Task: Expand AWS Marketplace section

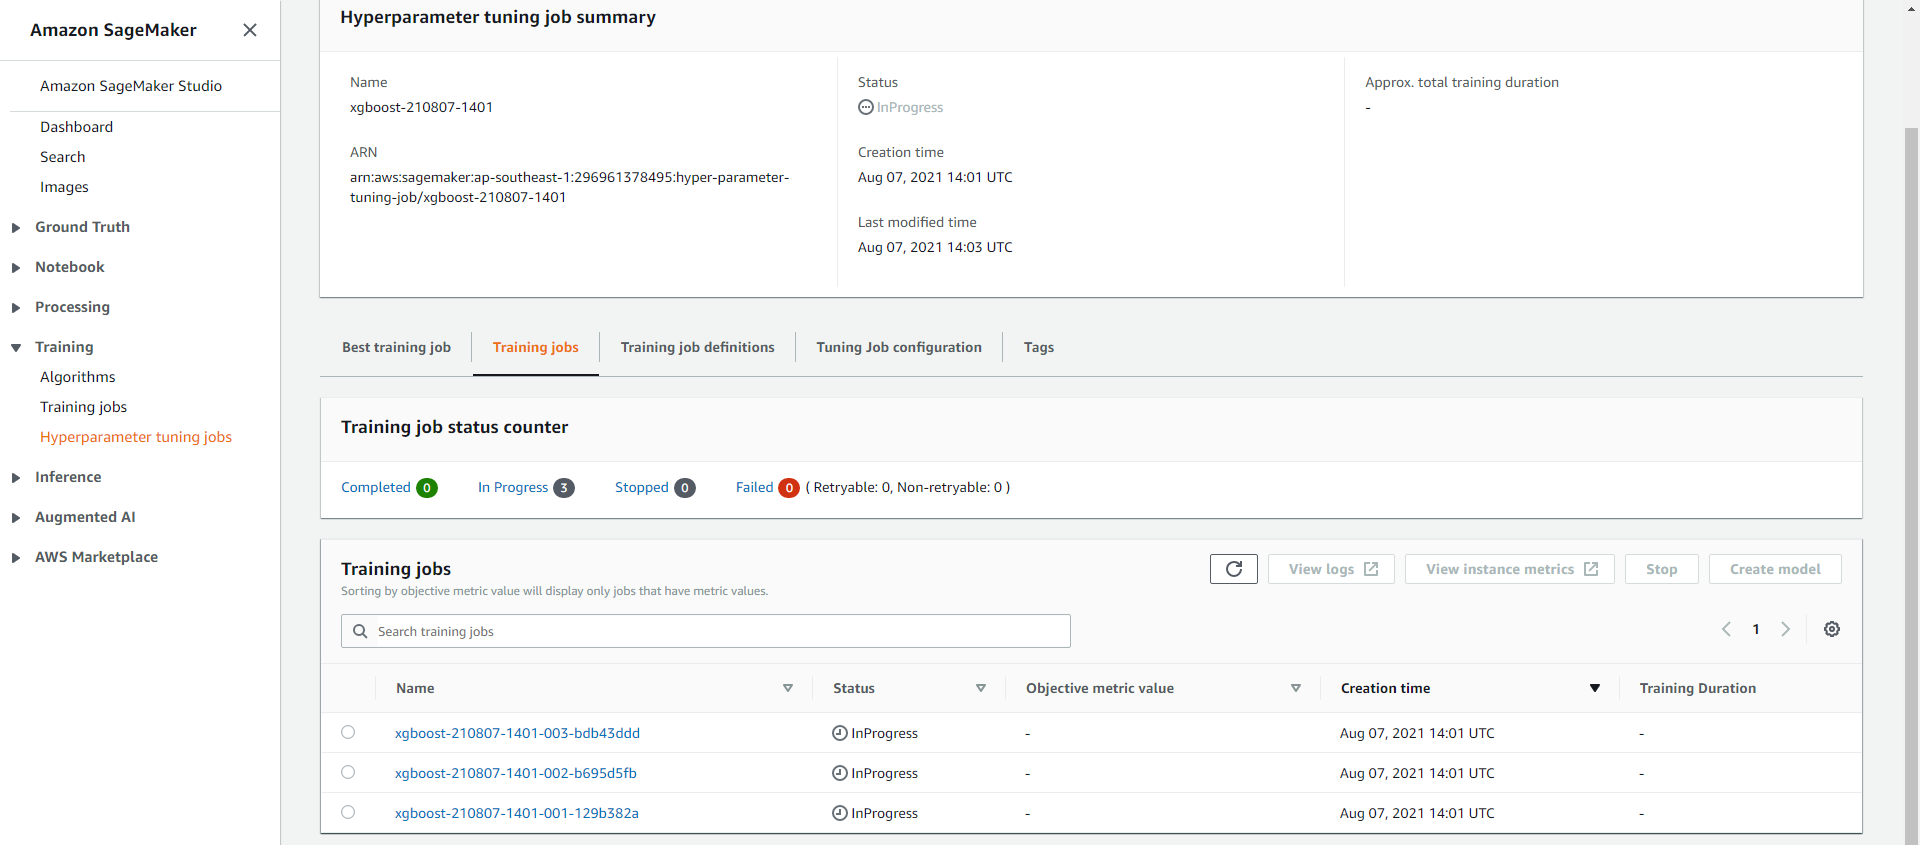Action: coord(16,557)
